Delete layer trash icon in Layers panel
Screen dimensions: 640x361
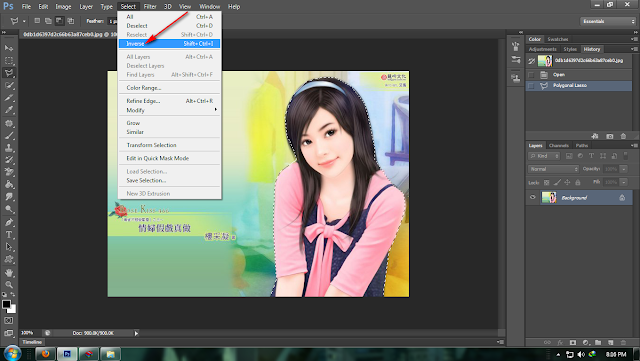[623, 342]
